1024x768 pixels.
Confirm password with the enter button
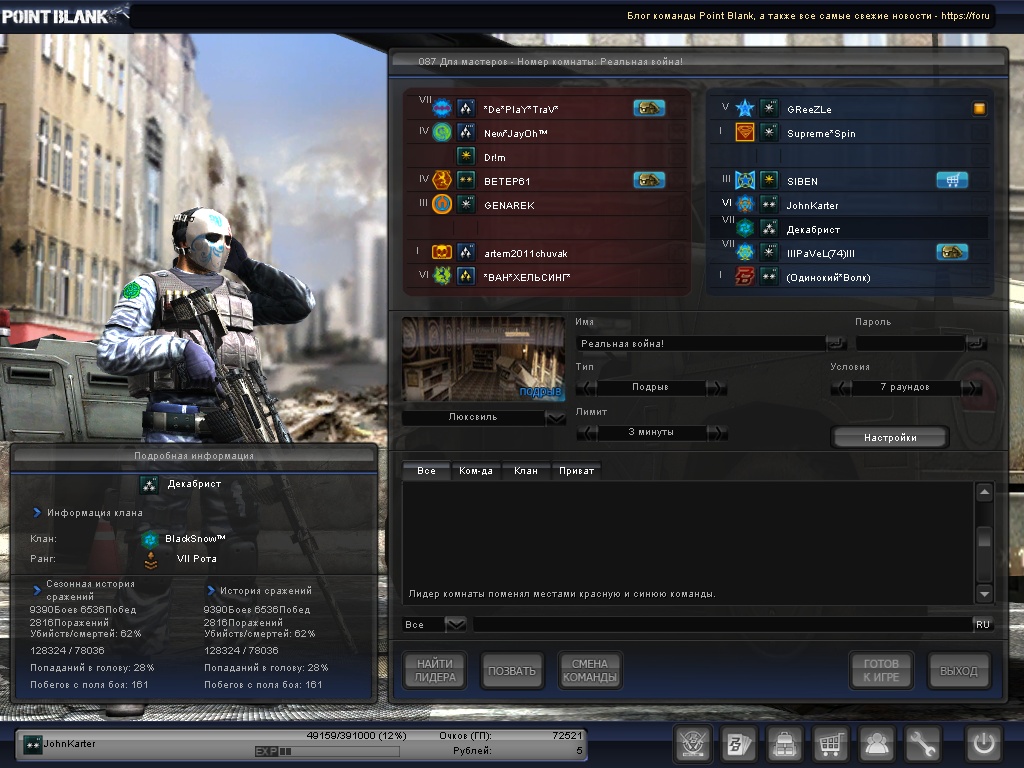coord(976,343)
